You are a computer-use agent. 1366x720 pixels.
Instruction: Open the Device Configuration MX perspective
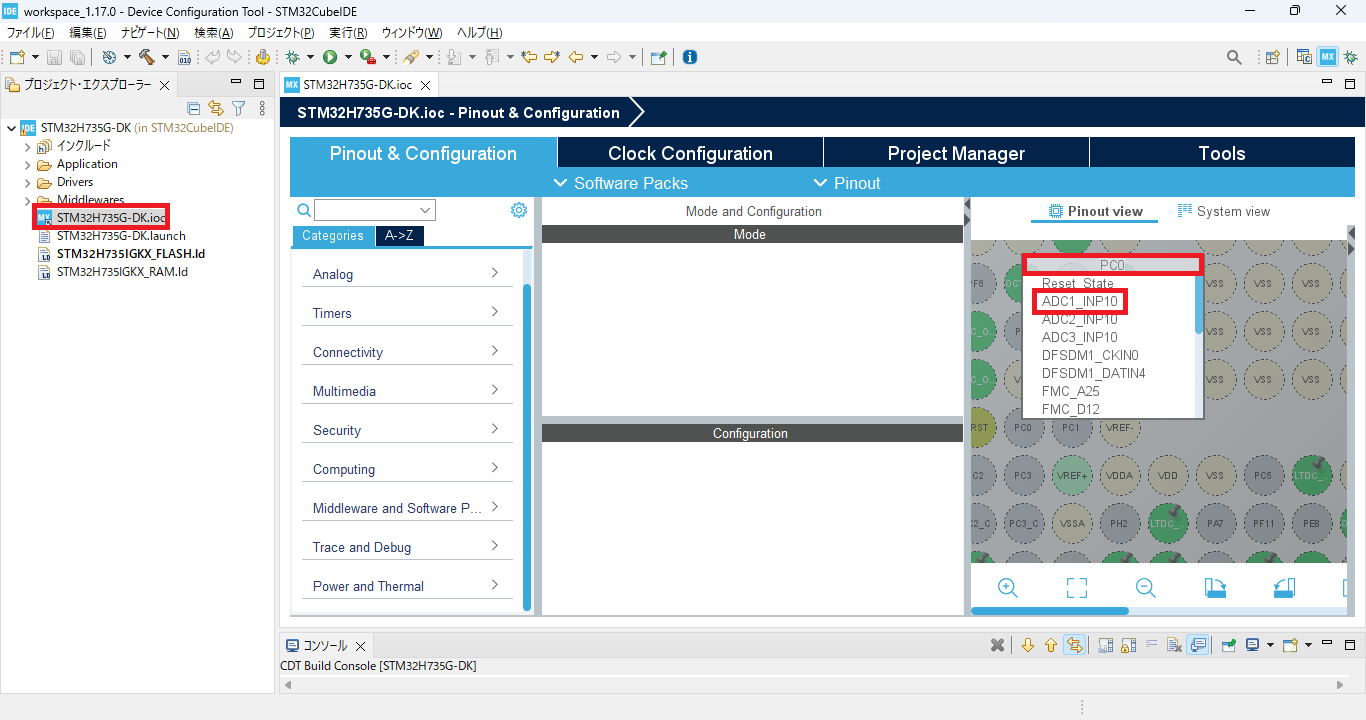coord(1328,57)
